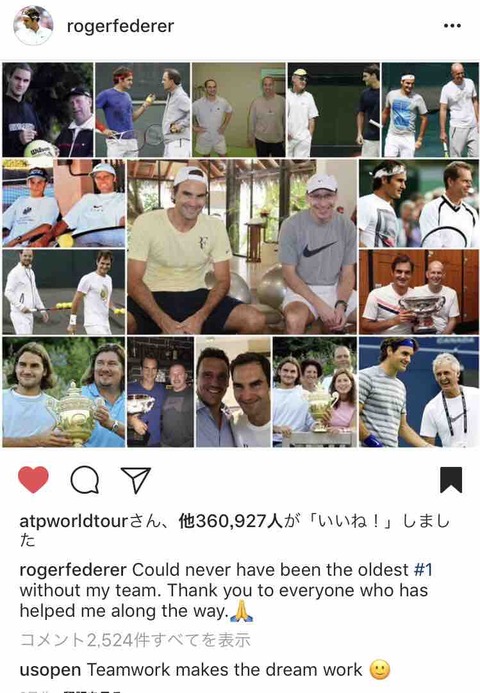Tap the large center collage photo
480x693 pixels.
(242, 247)
